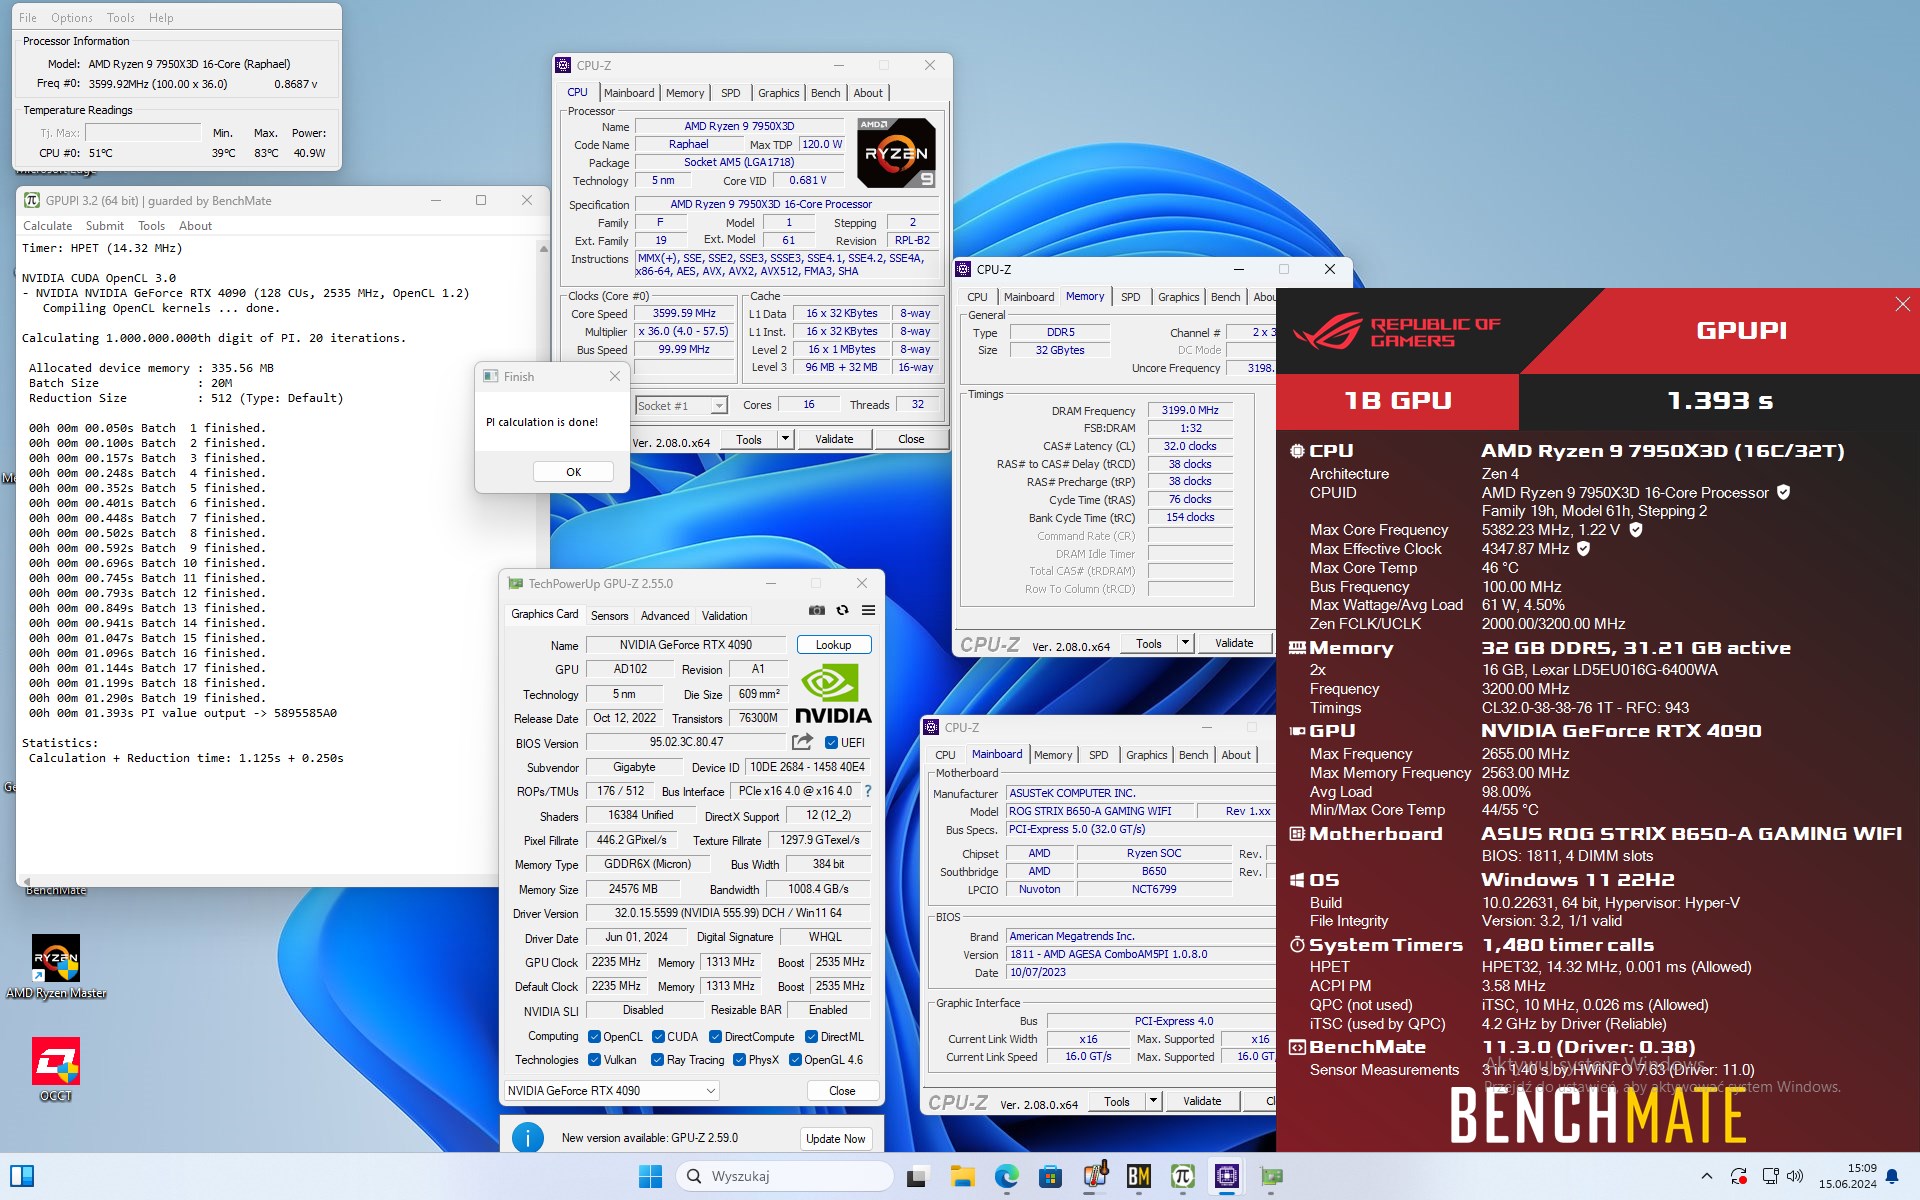Click the GPU-Z green card taskbar icon

[x=1271, y=1176]
